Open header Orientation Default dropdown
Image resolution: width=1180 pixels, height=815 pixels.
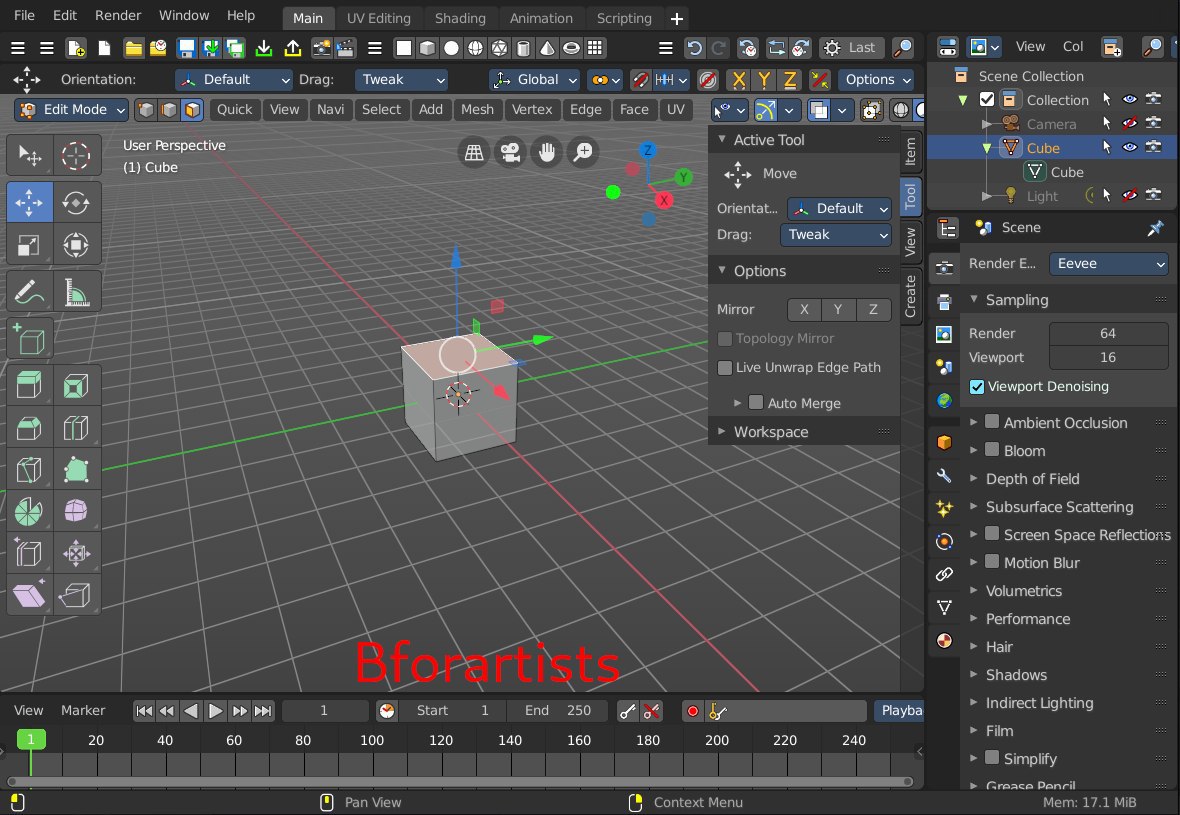pyautogui.click(x=233, y=80)
